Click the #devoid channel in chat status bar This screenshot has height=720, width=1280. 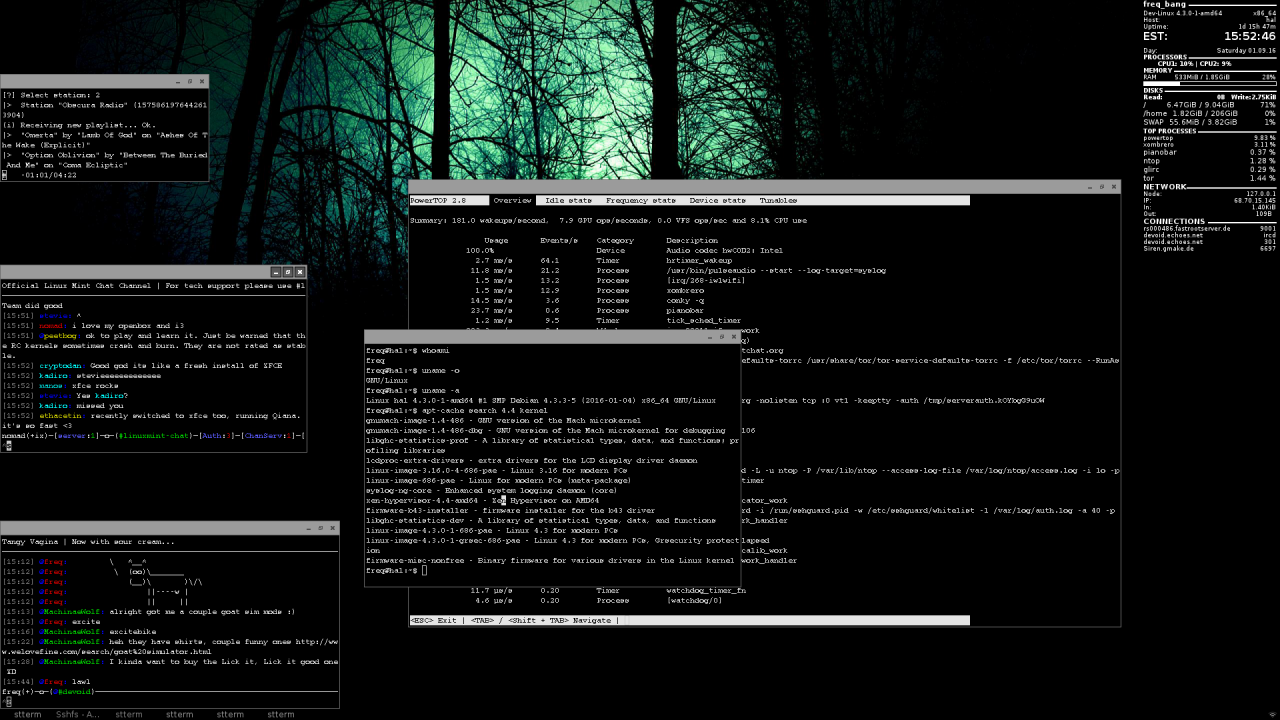coord(77,692)
